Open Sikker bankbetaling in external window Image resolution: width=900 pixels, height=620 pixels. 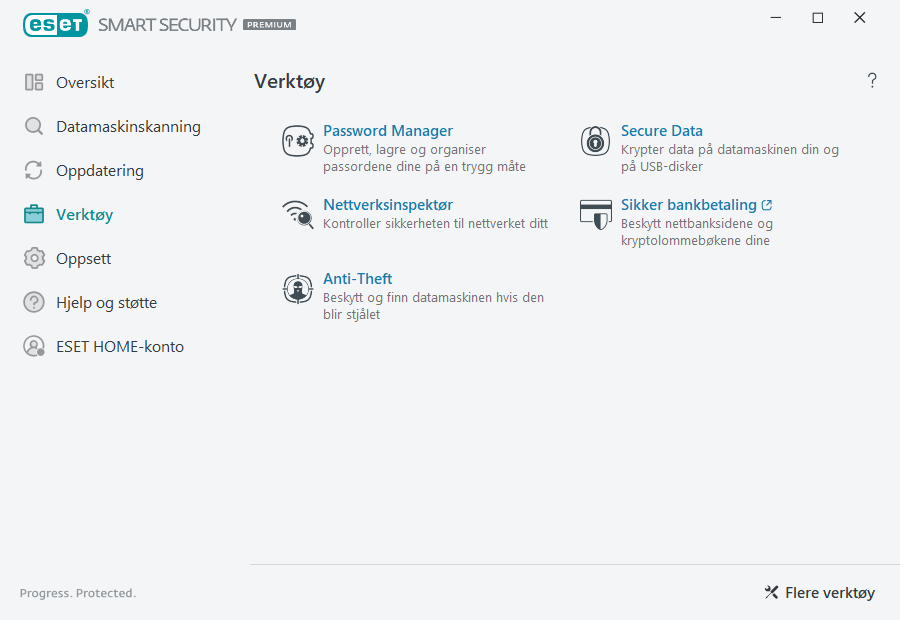click(x=689, y=204)
